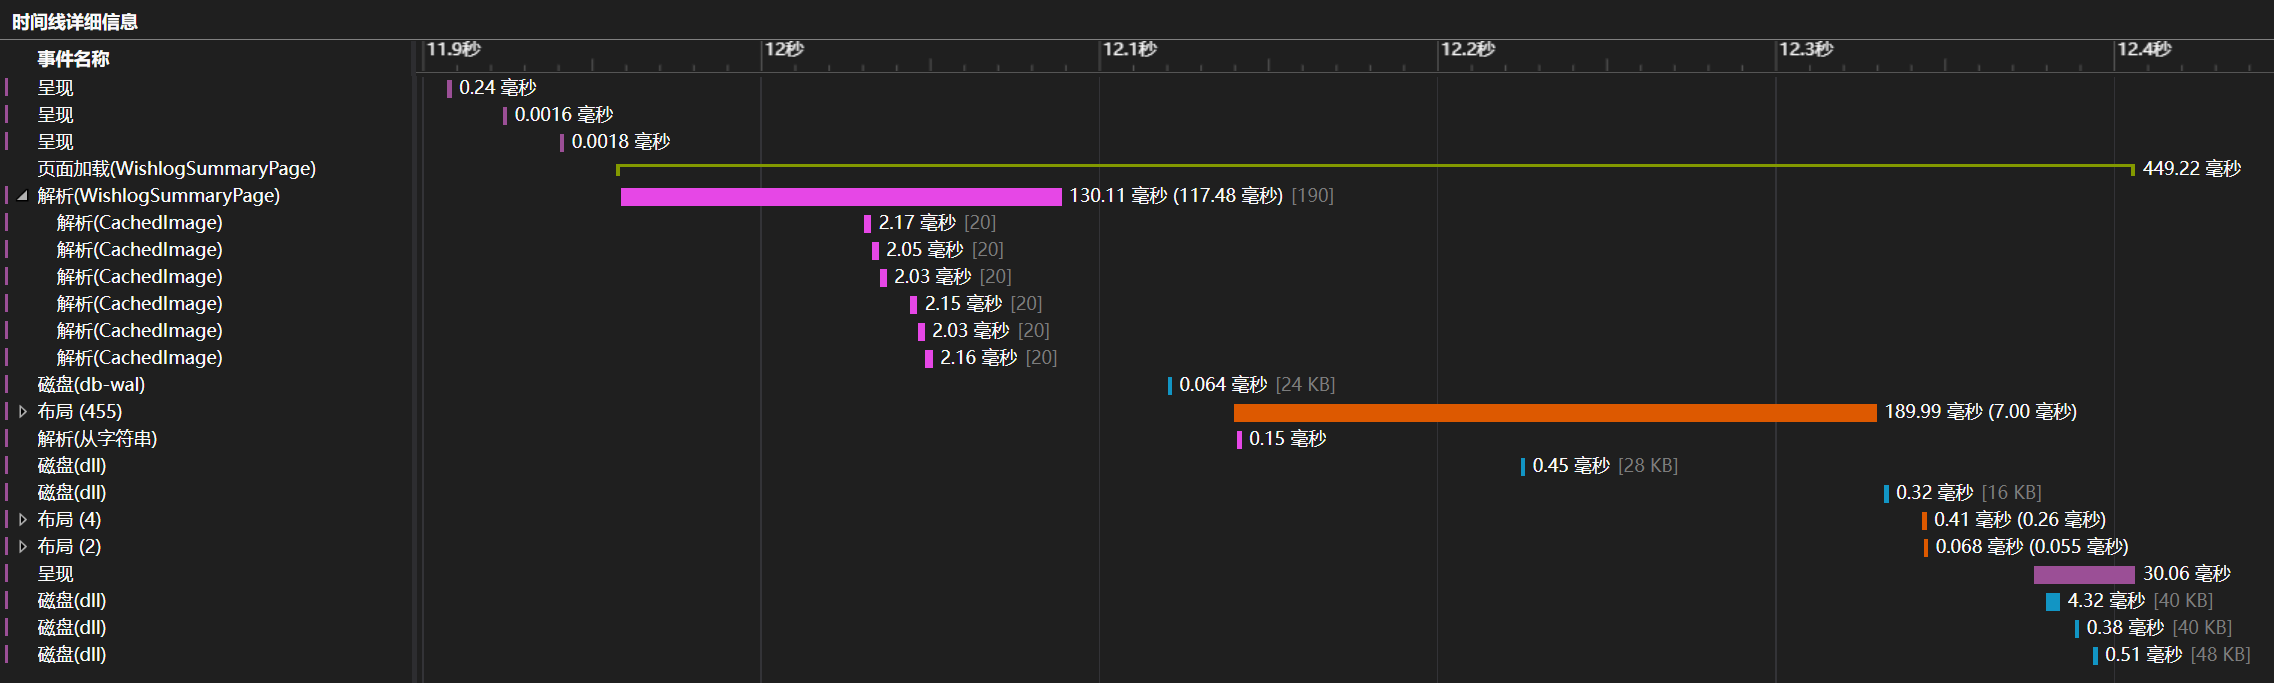Click the 事件名称 column header
Image resolution: width=2274 pixels, height=683 pixels.
click(x=73, y=59)
